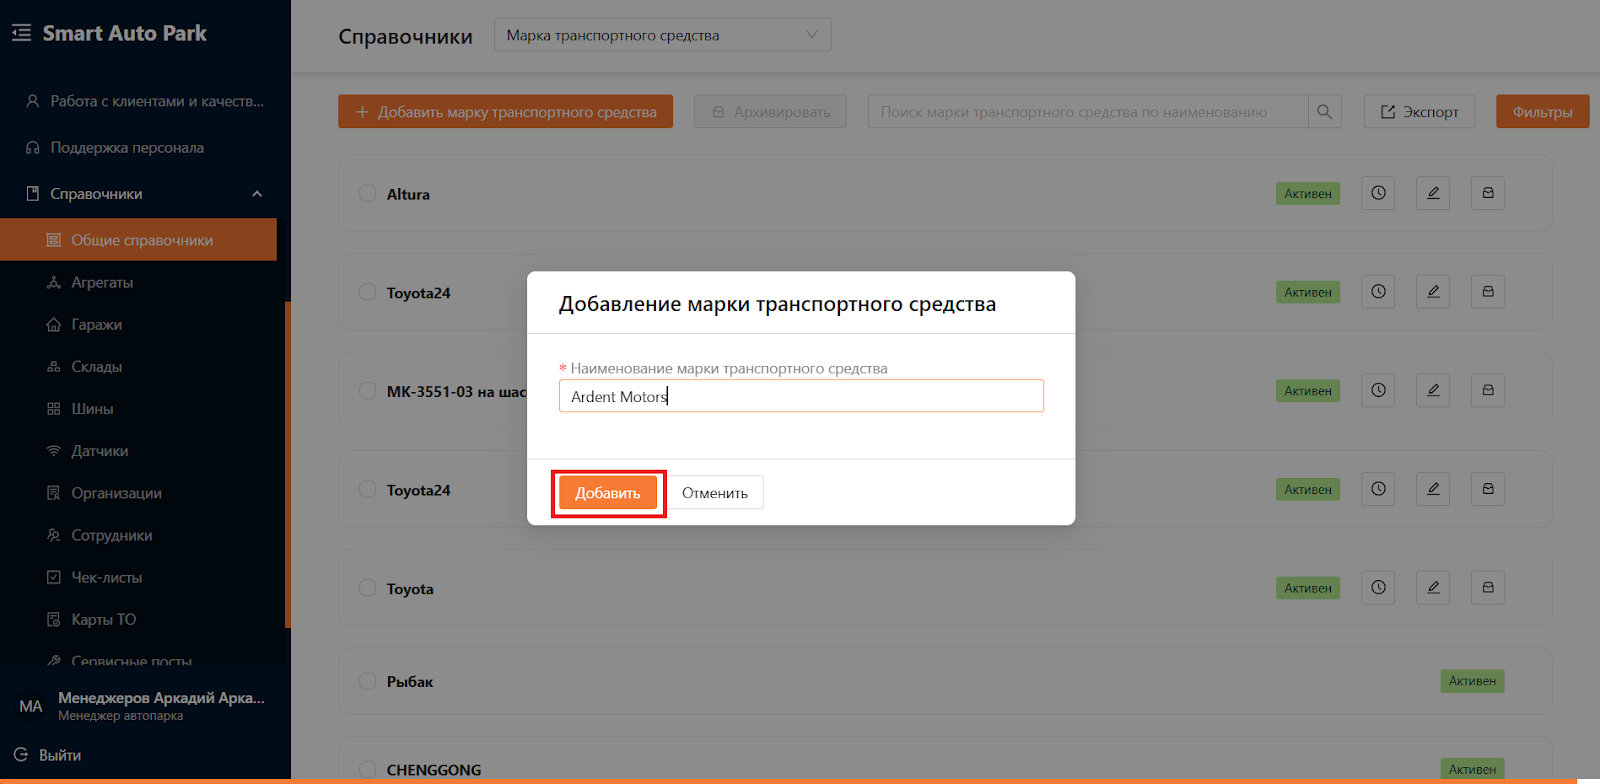Click the Активен badge on Altura row
Viewport: 1600px width, 784px height.
[x=1308, y=193]
